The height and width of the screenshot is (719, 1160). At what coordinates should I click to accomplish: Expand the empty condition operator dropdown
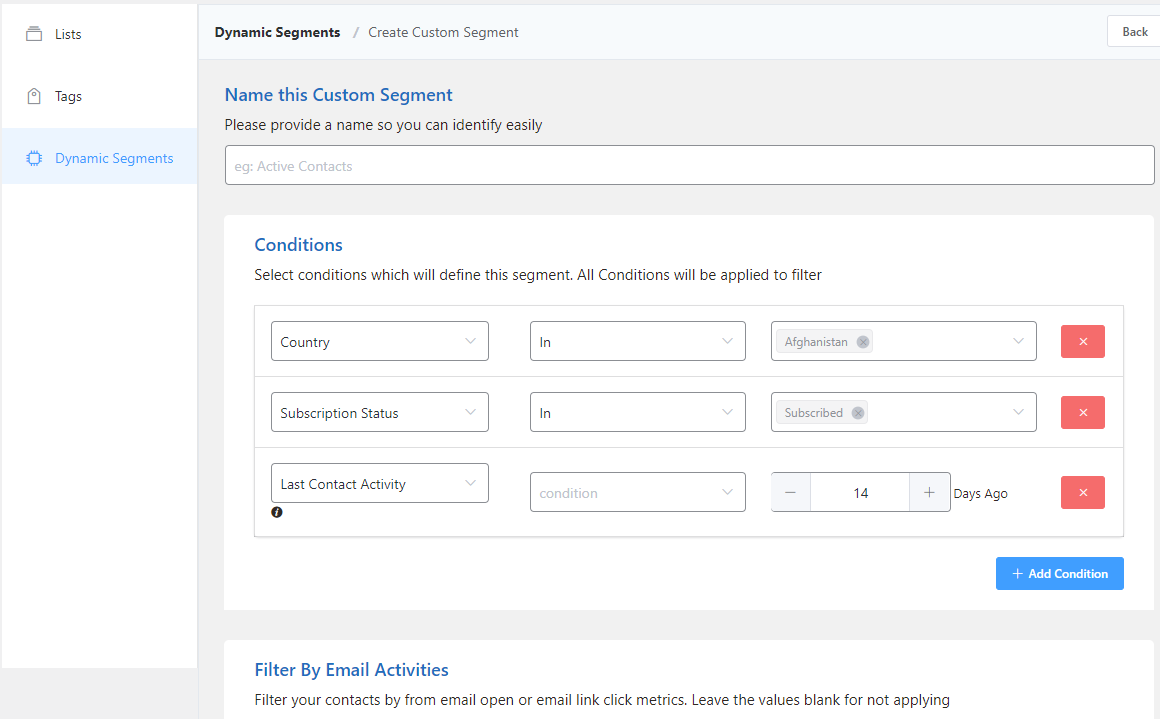click(637, 492)
